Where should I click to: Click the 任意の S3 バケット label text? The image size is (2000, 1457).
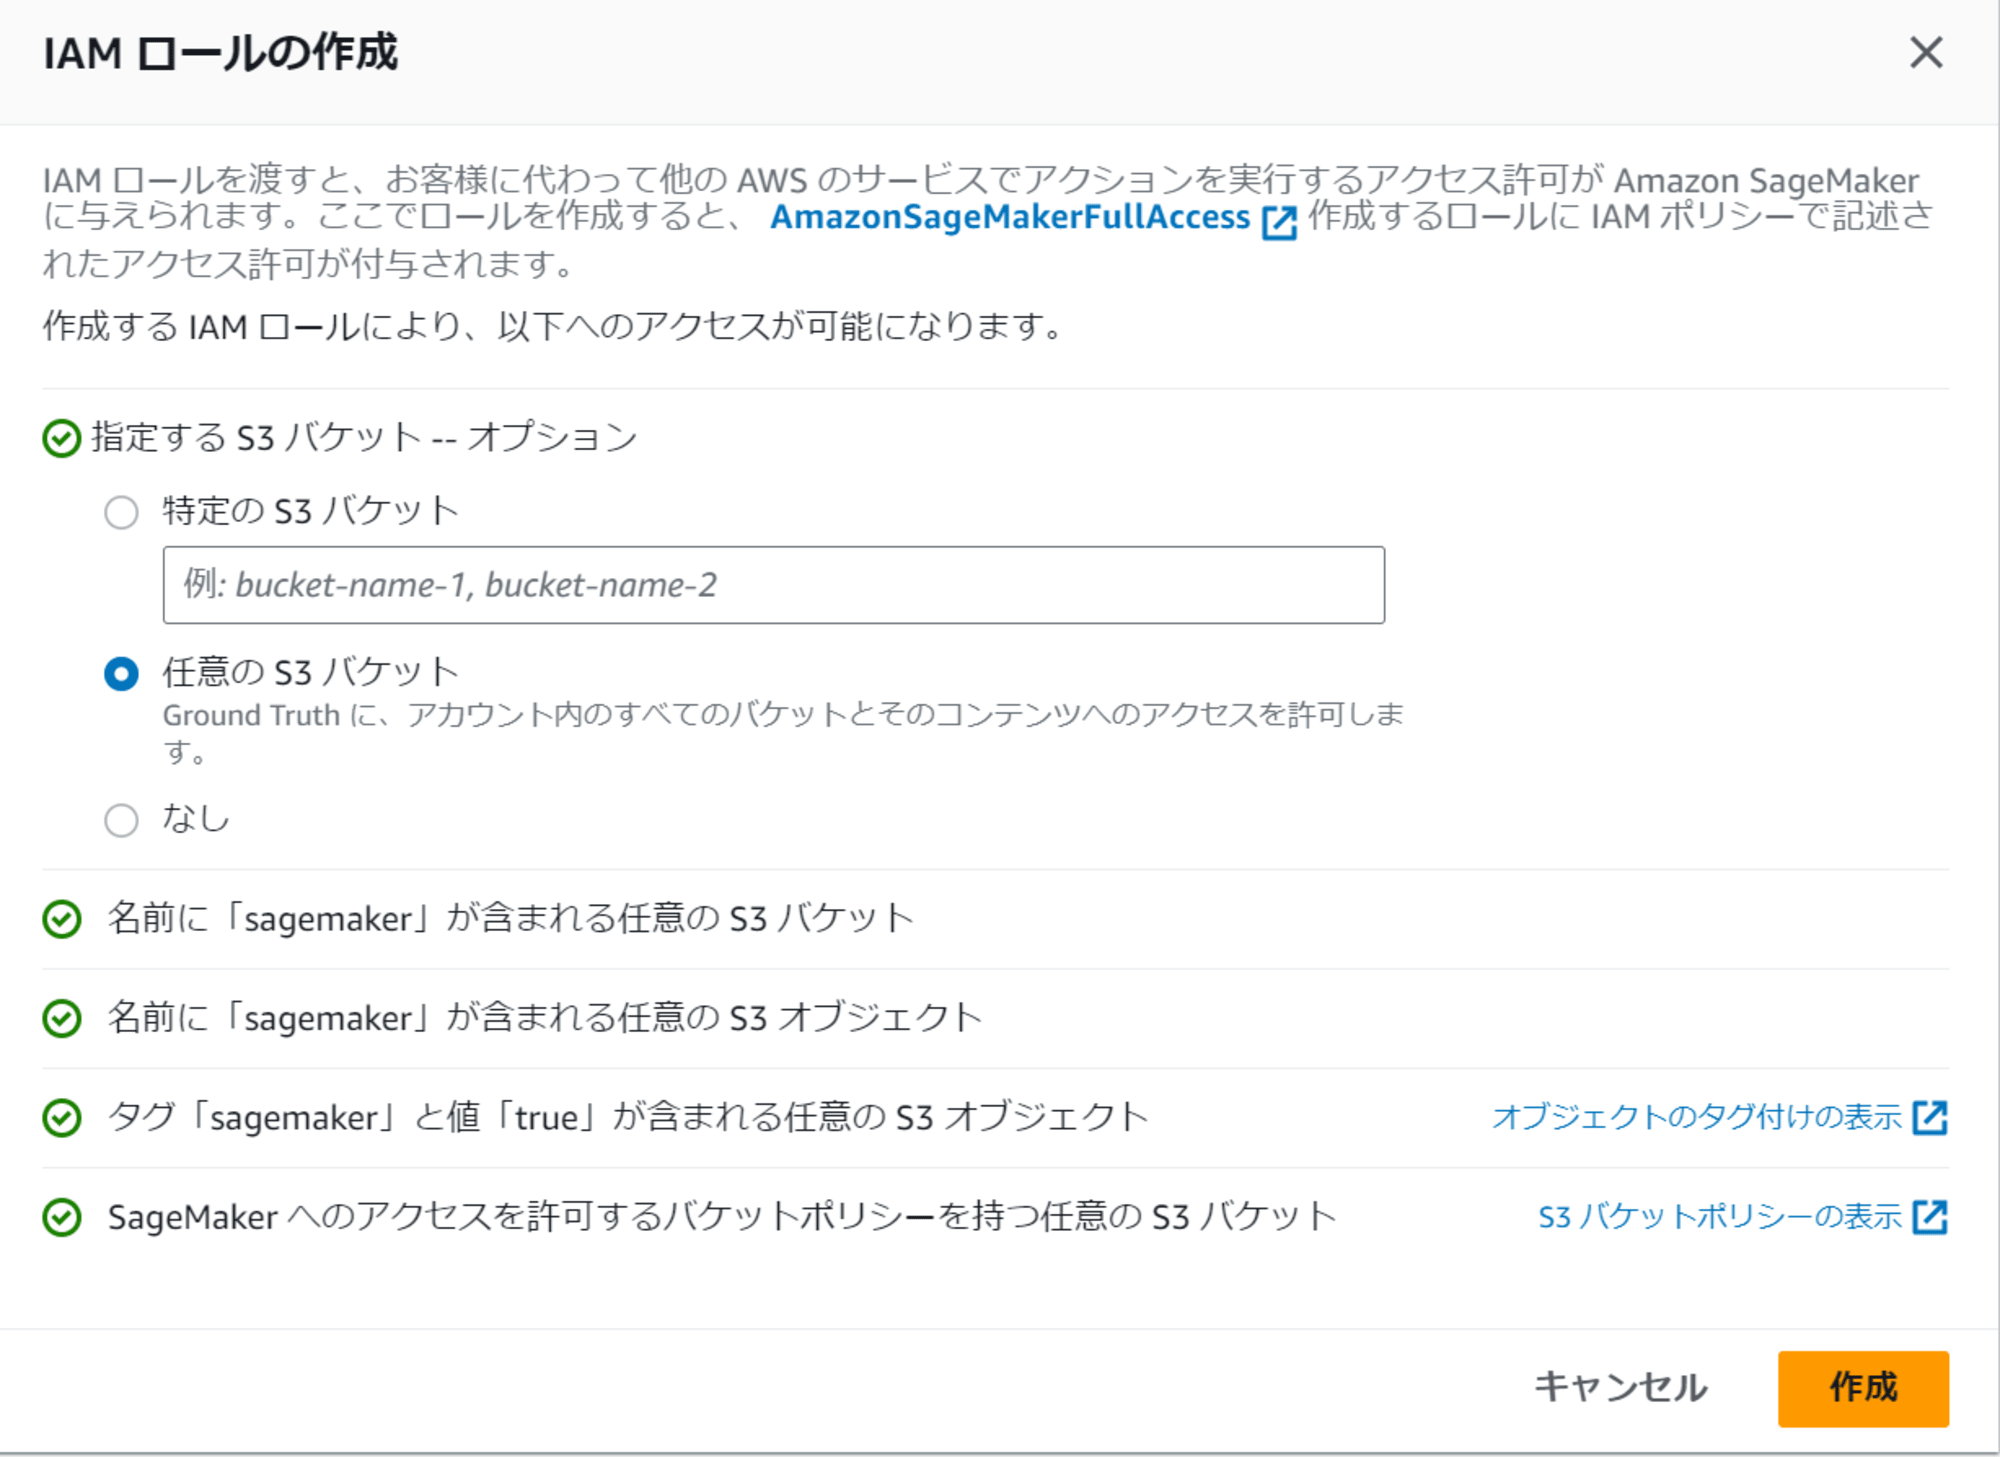point(311,672)
